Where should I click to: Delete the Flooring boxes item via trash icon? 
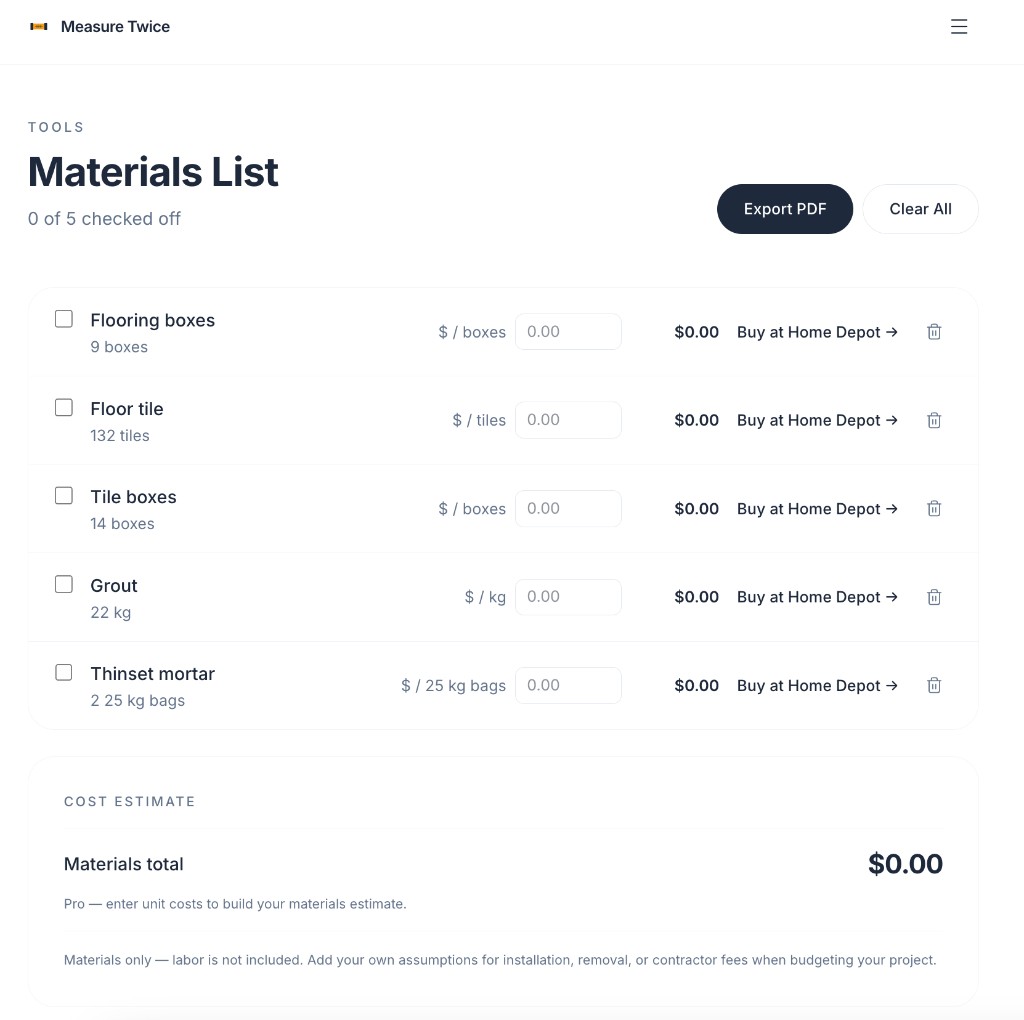click(x=934, y=332)
